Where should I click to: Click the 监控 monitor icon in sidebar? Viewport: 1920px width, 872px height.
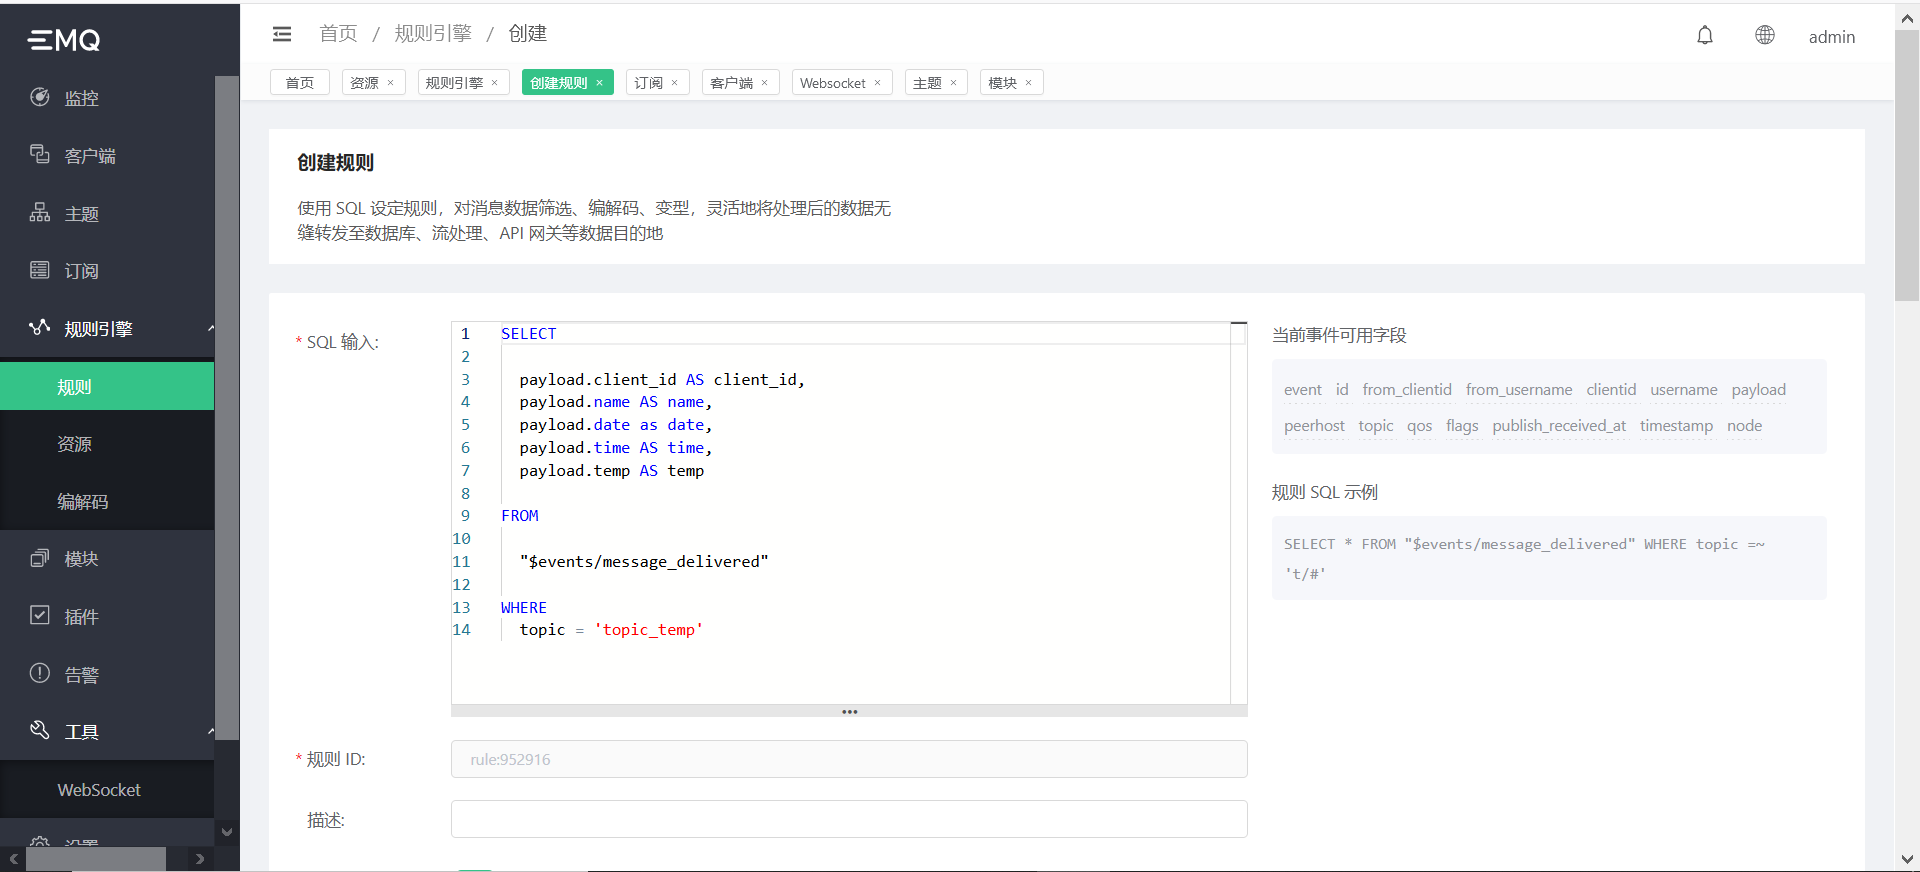[x=40, y=97]
